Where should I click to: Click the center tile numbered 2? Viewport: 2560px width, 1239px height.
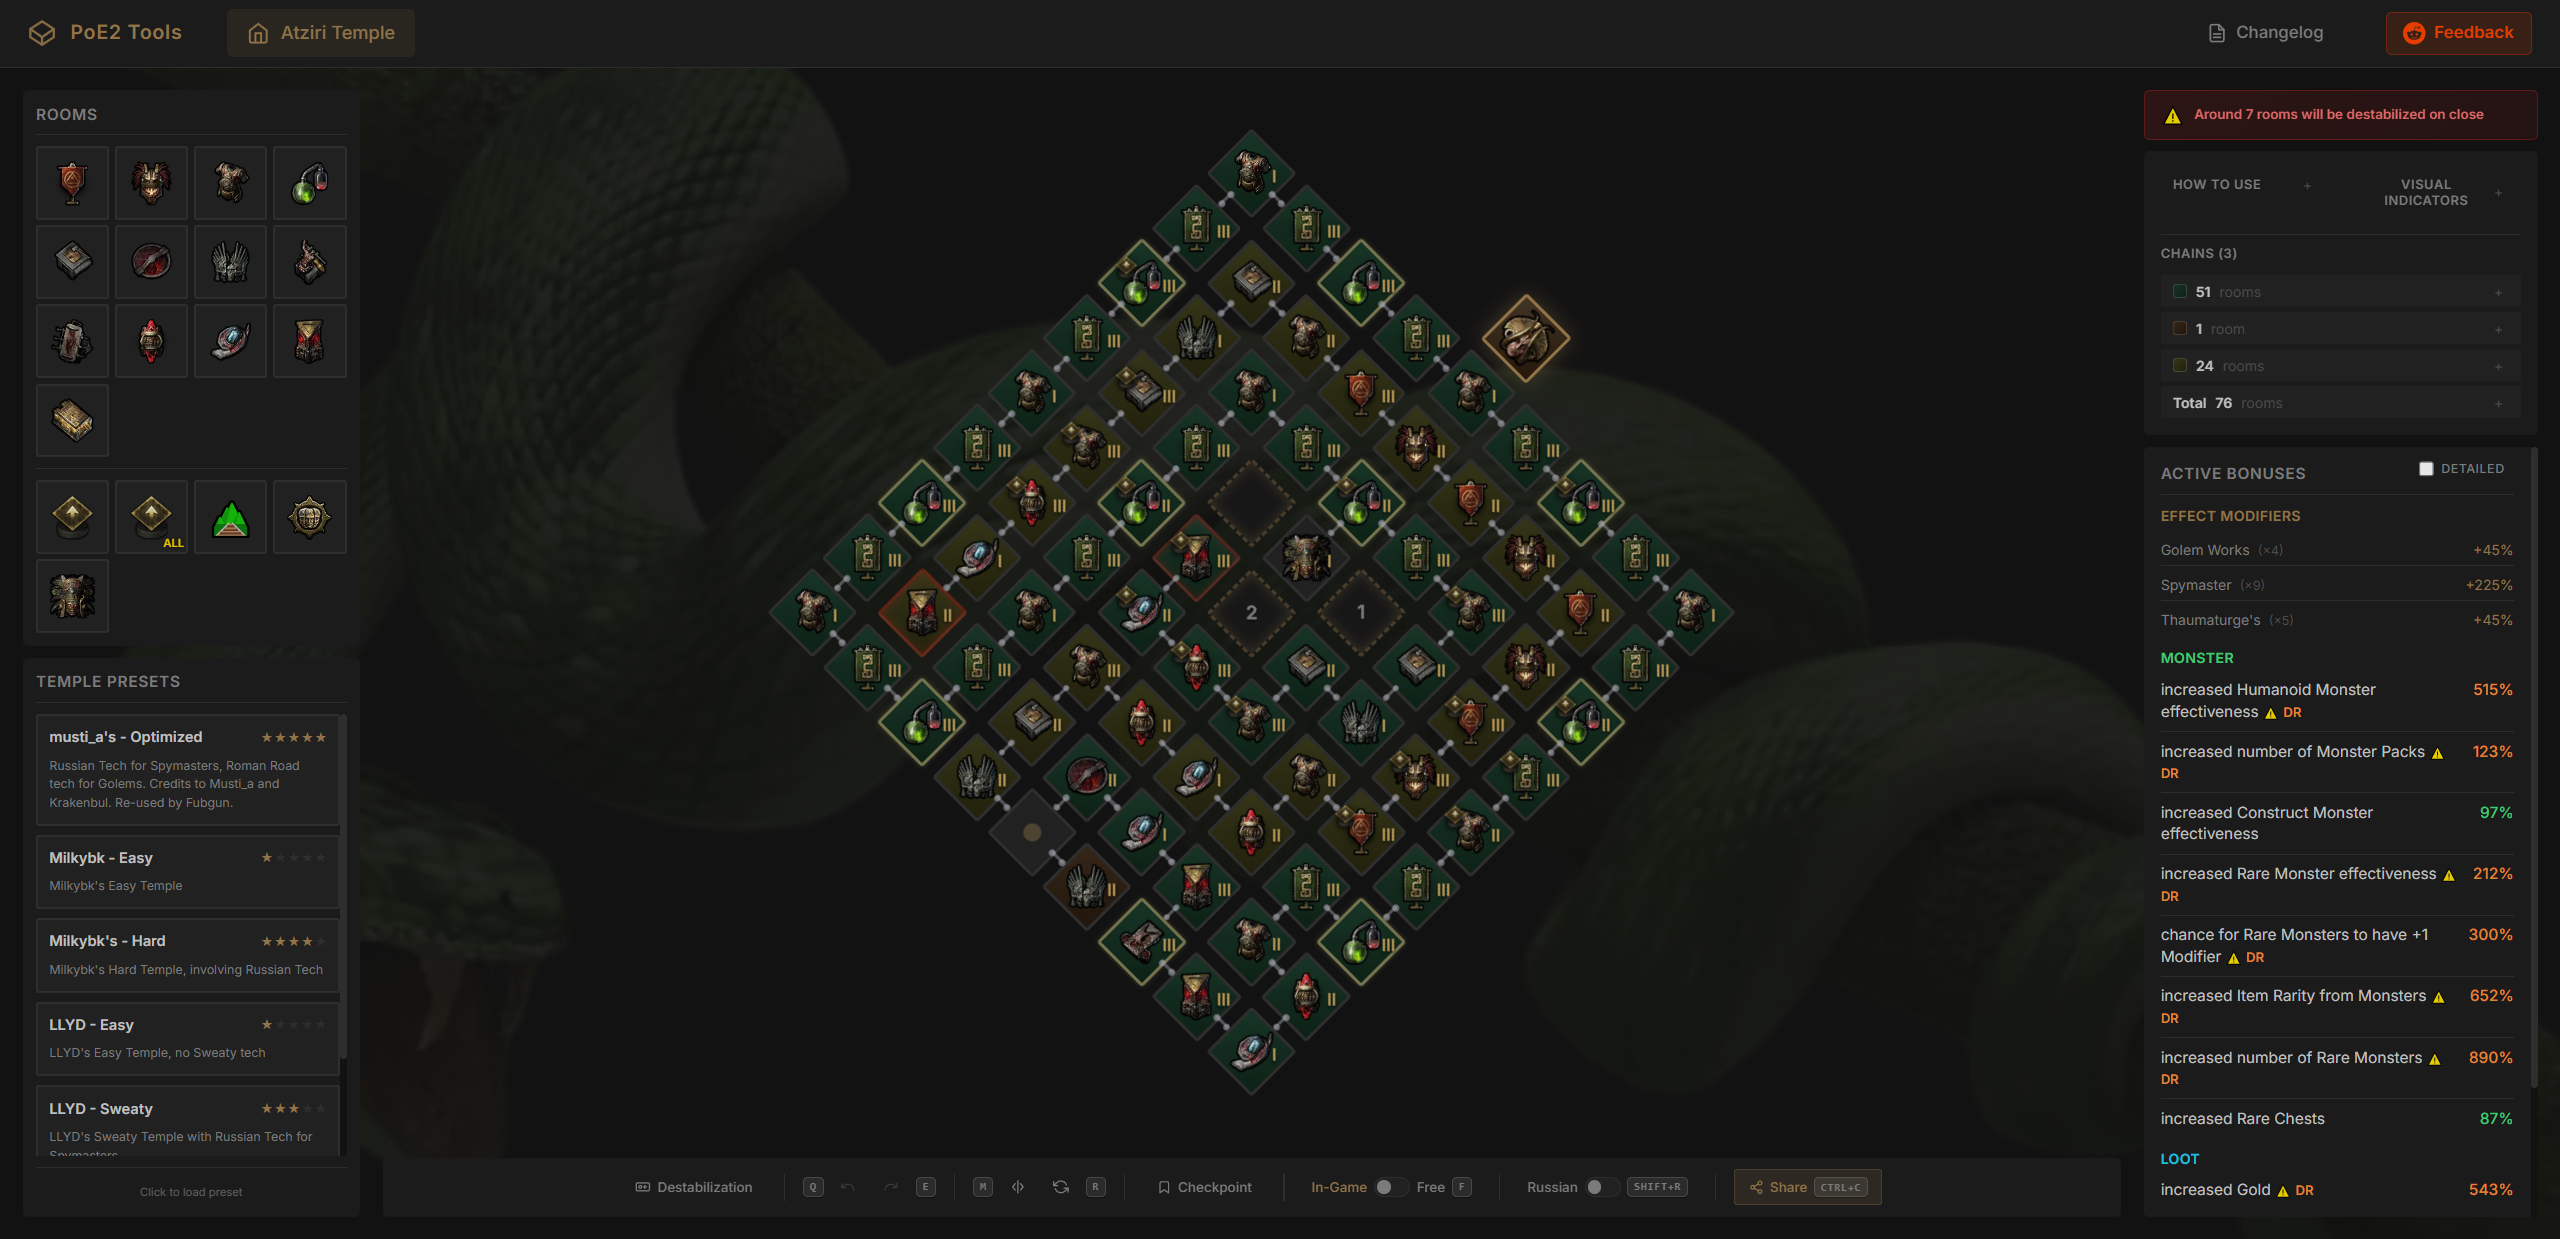tap(1251, 612)
